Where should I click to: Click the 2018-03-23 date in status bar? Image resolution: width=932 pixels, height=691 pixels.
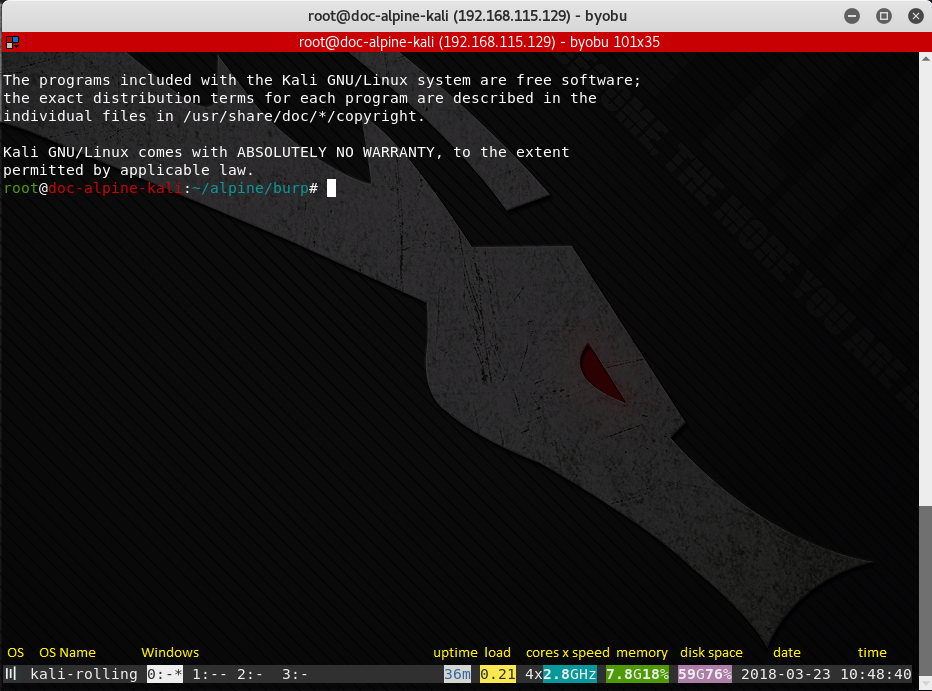point(786,674)
